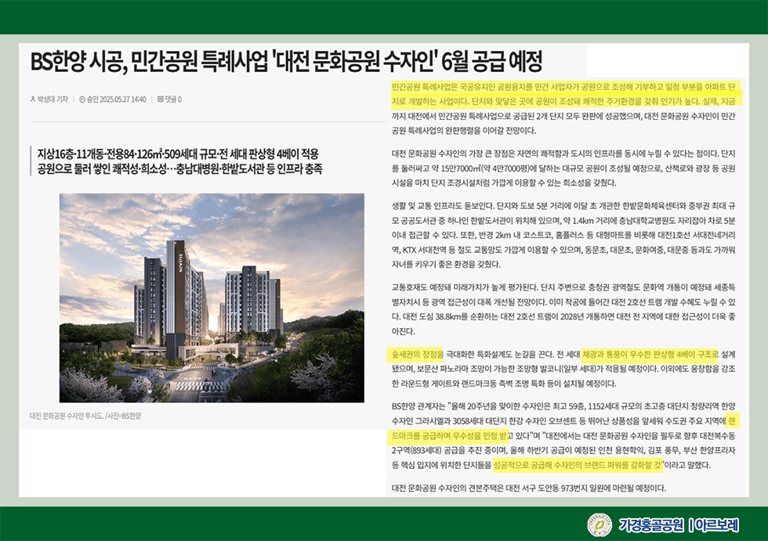This screenshot has width=768, height=541.
Task: Click highlighted phrase '성공적으로 공급해 수자인의 브랜드 파워를 강화할 것'
Action: 578,465
